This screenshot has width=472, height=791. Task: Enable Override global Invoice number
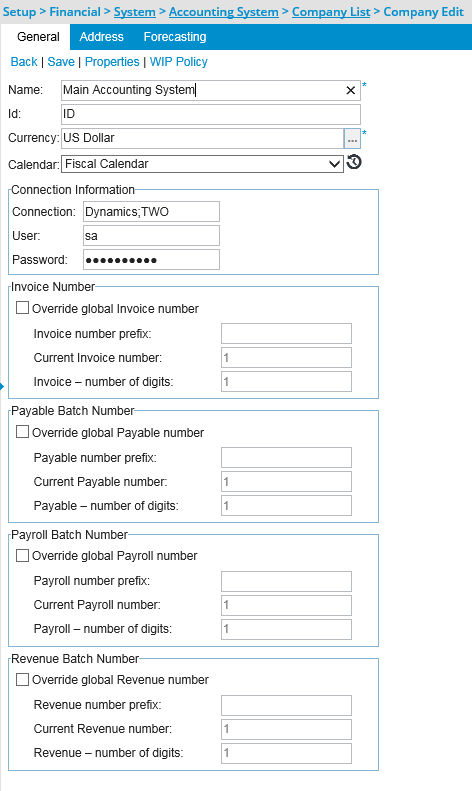[22, 308]
